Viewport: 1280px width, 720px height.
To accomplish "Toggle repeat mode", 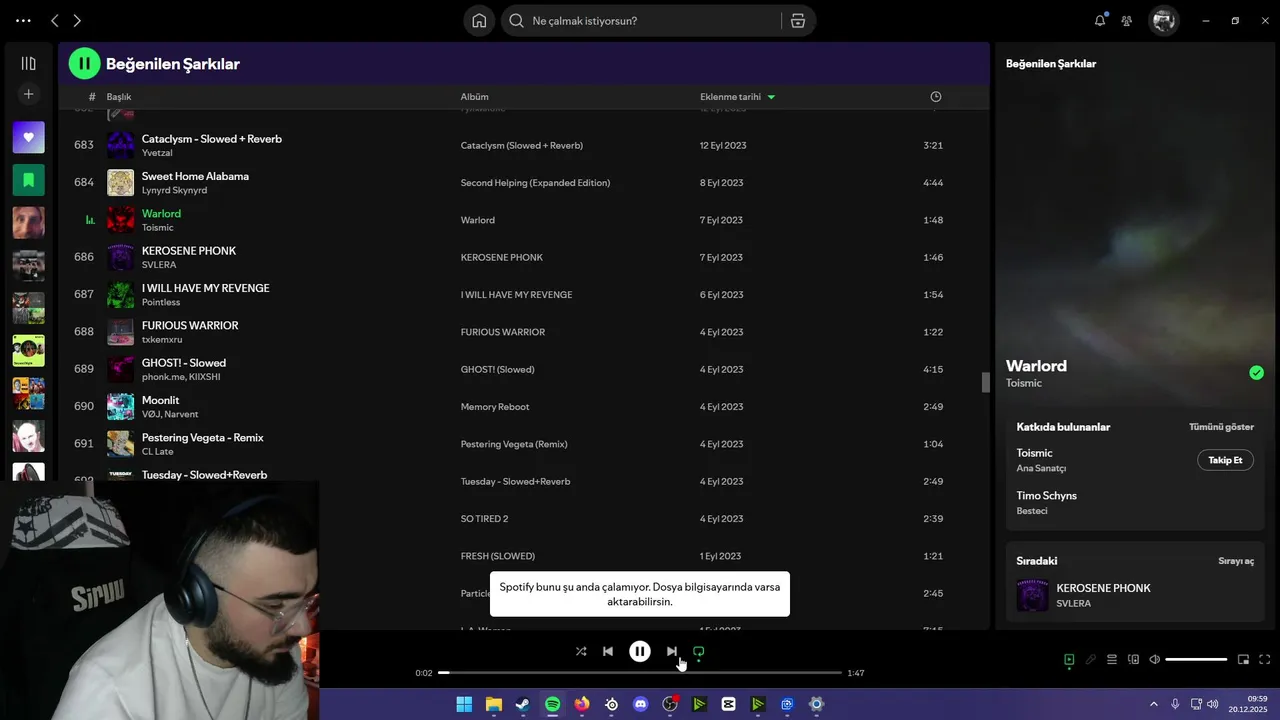I will pyautogui.click(x=699, y=651).
